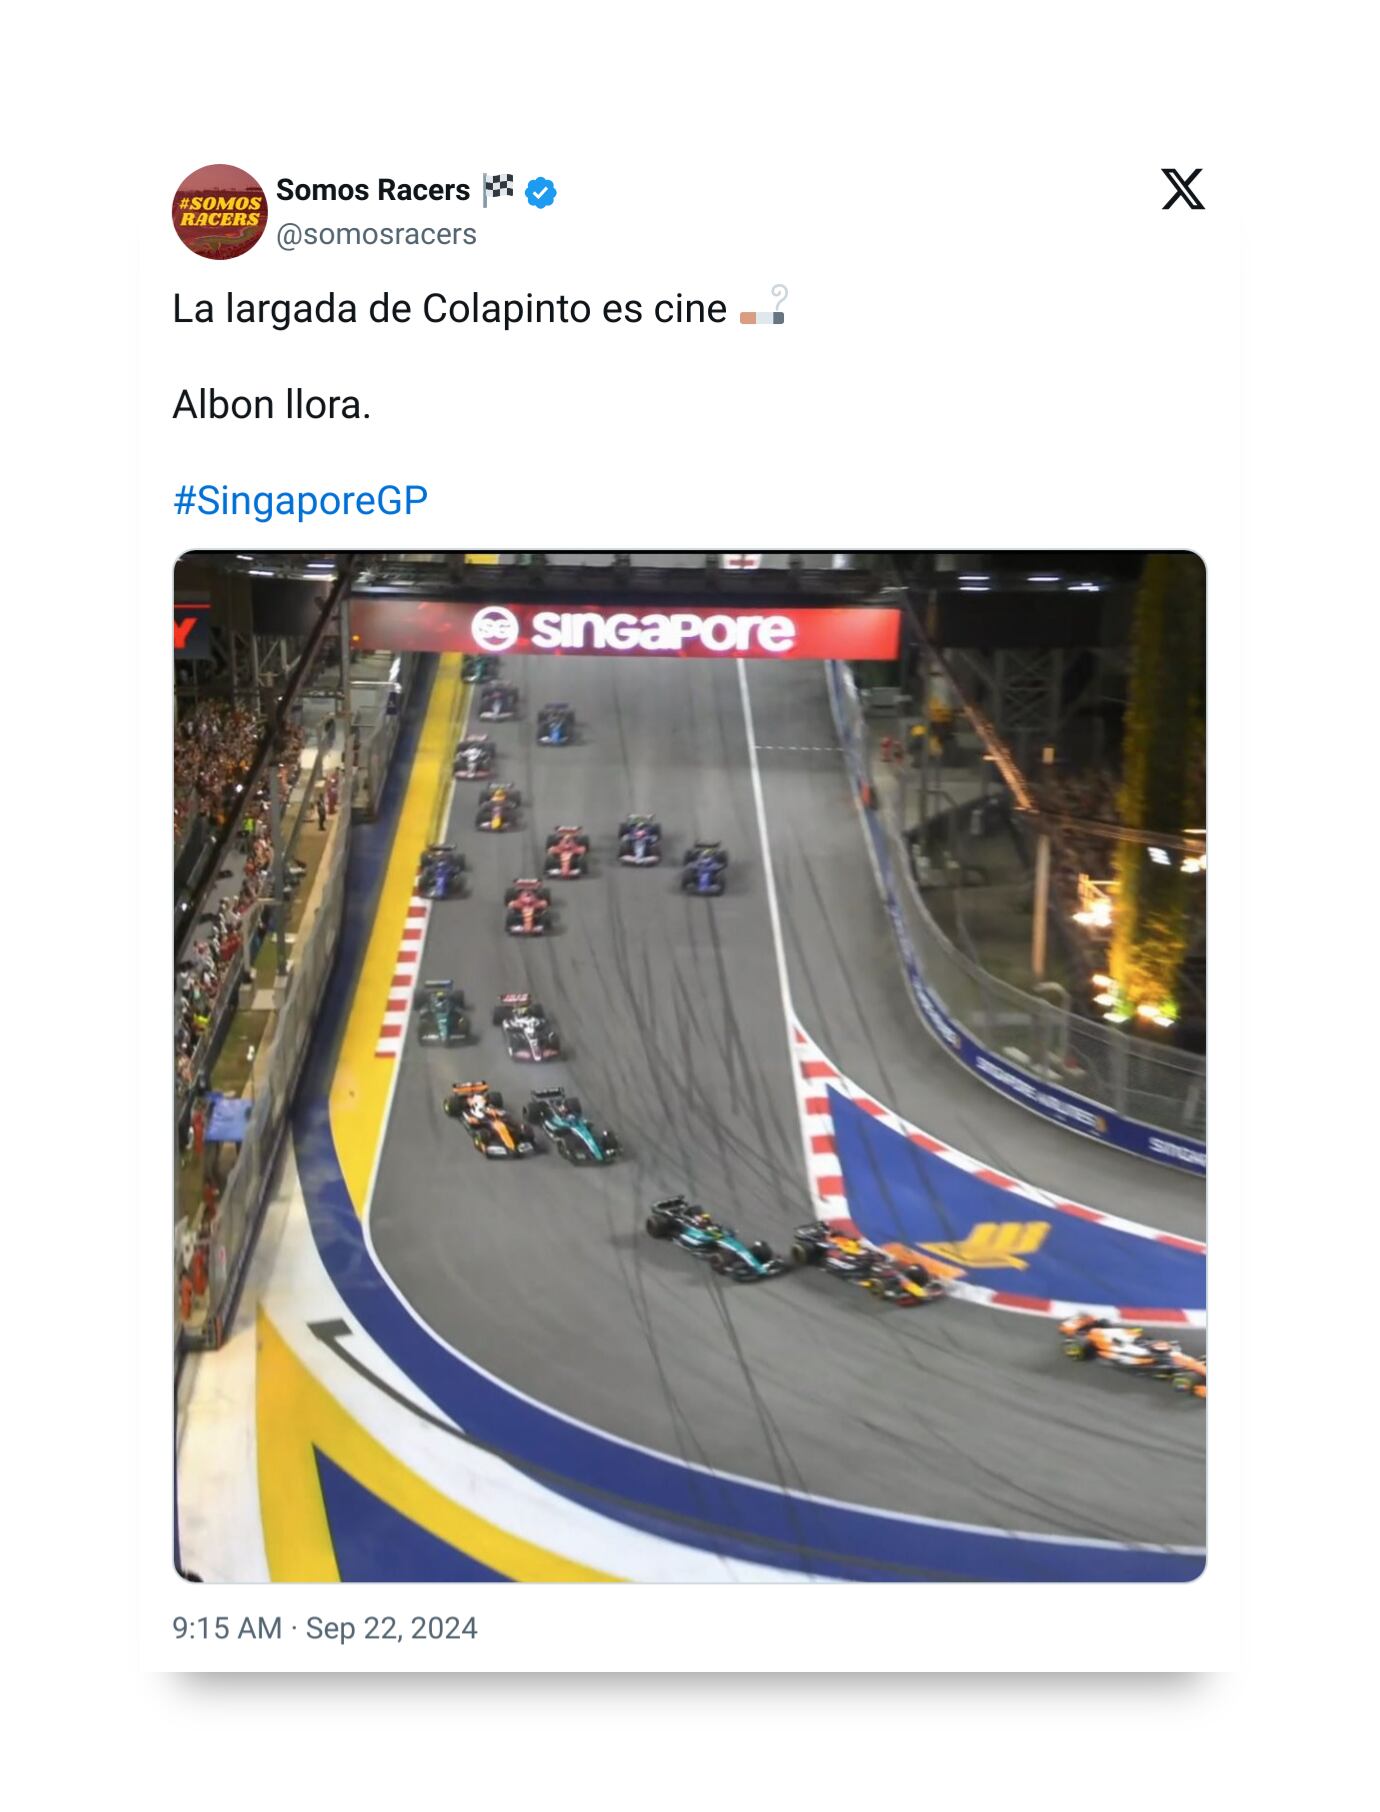Click the green Mercedes car beside the Red Bull
The image size is (1380, 1812).
[716, 1240]
